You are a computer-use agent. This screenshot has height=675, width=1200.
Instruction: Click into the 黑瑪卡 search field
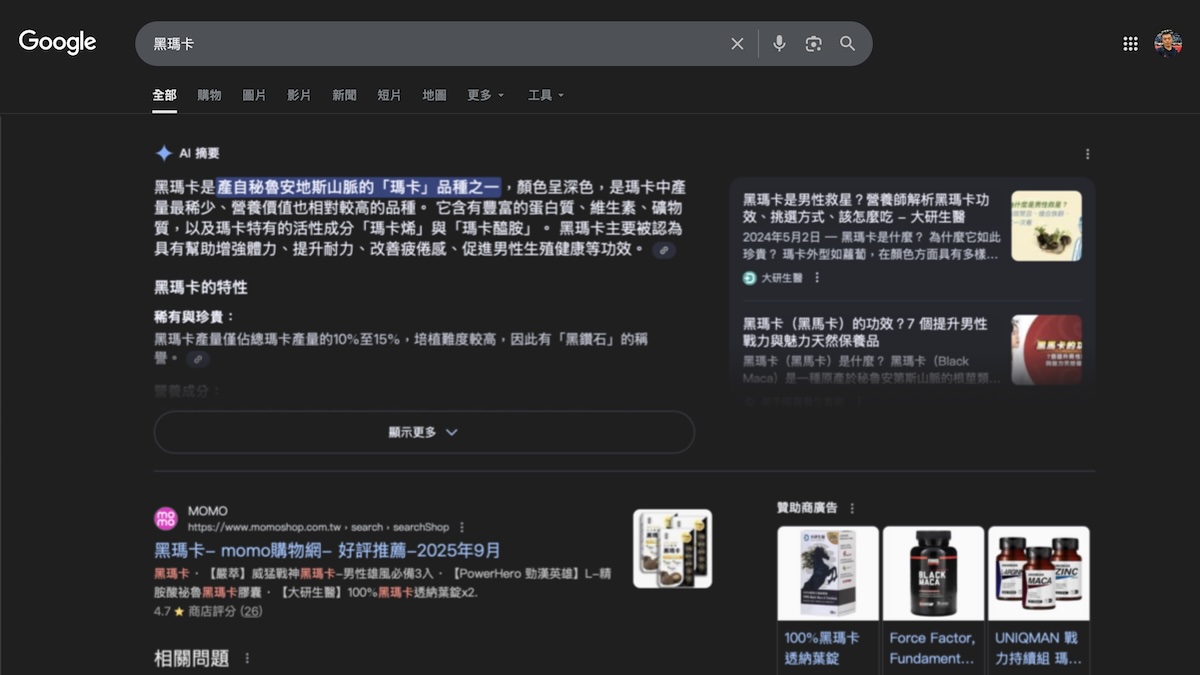430,44
